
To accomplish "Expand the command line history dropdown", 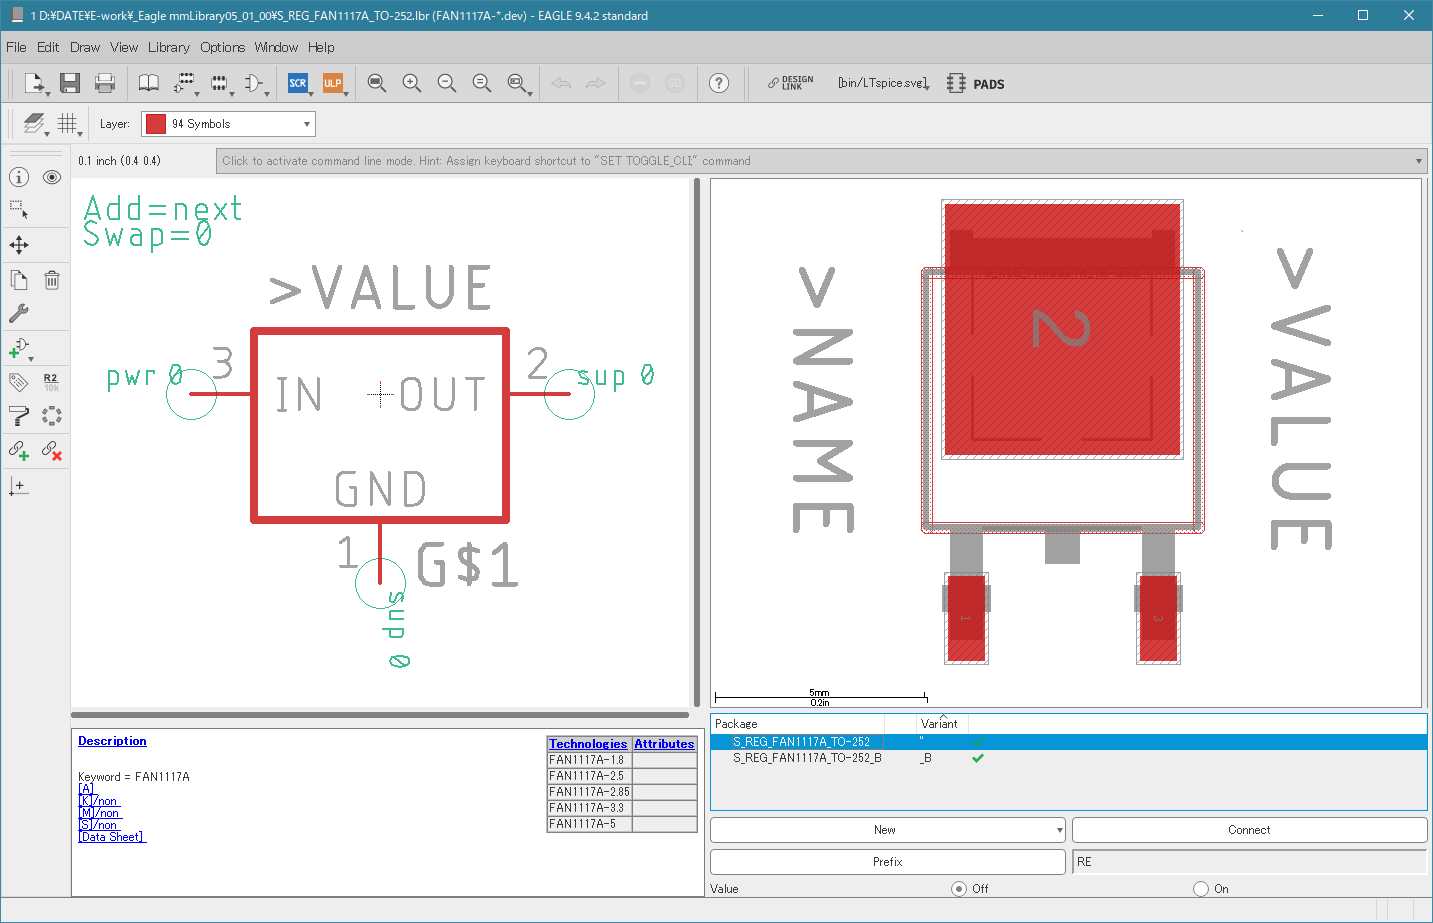I will (x=1418, y=161).
